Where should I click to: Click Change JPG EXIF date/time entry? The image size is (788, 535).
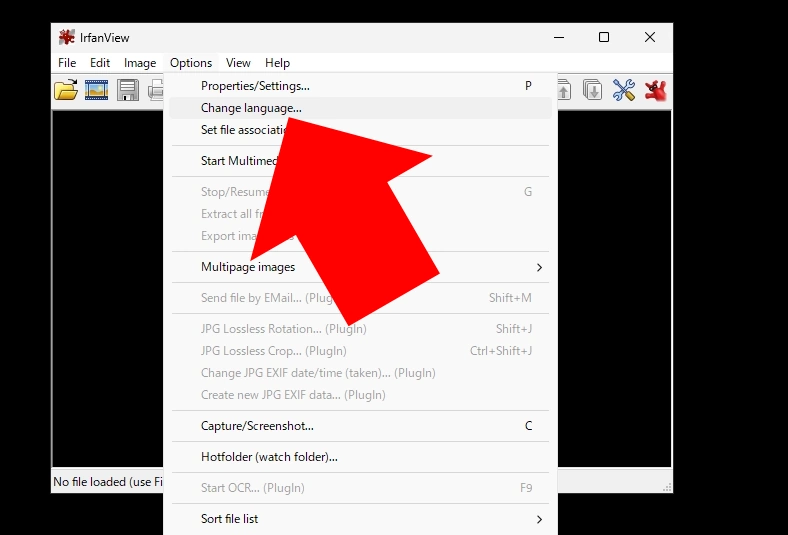coord(360,373)
